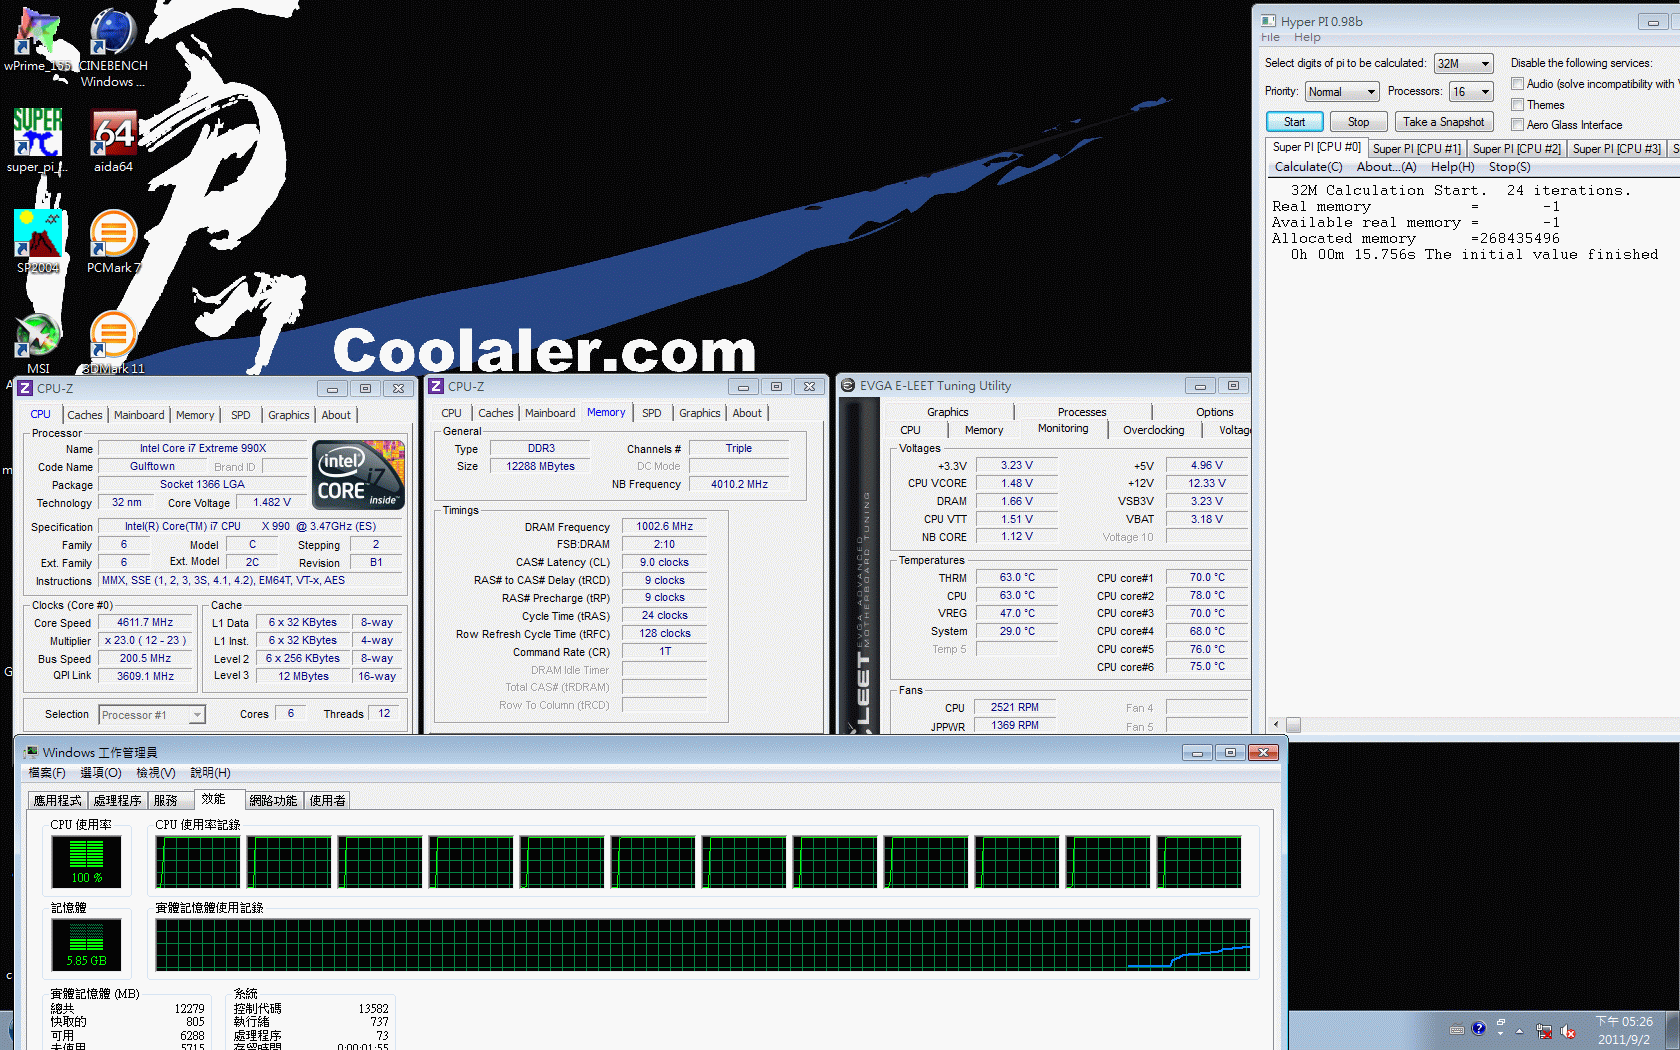
Task: Click the Hyper PI horizontal scrollbar left arrow
Action: 1275,724
